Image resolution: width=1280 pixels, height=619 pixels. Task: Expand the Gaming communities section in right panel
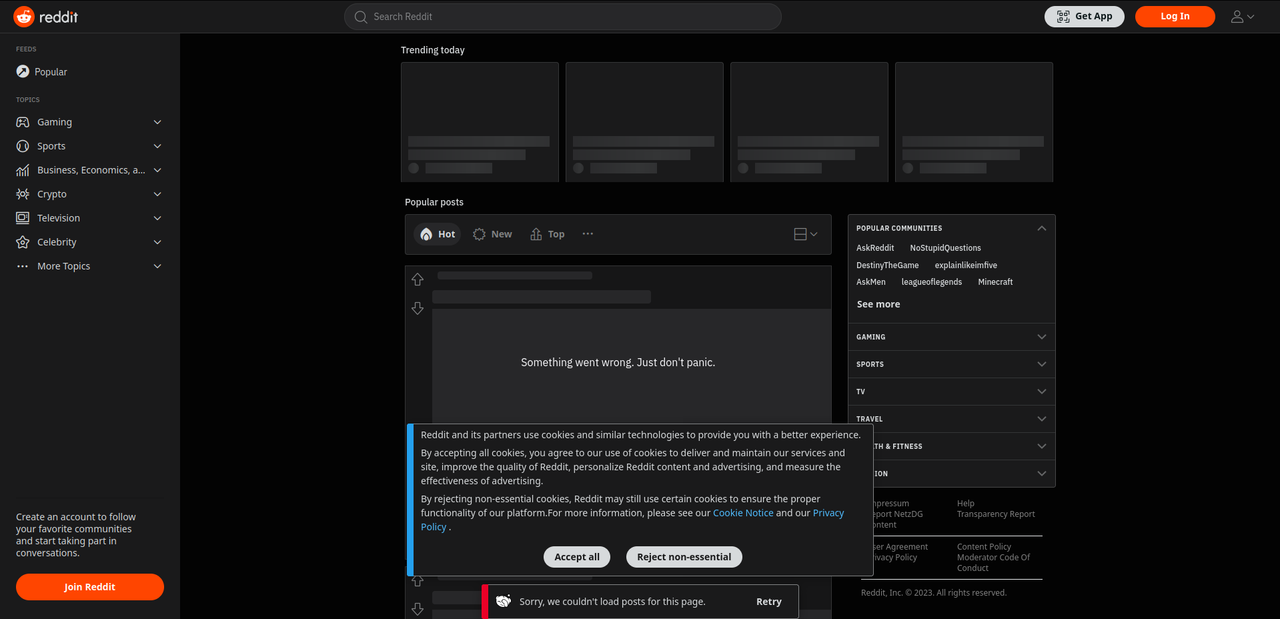coord(951,337)
